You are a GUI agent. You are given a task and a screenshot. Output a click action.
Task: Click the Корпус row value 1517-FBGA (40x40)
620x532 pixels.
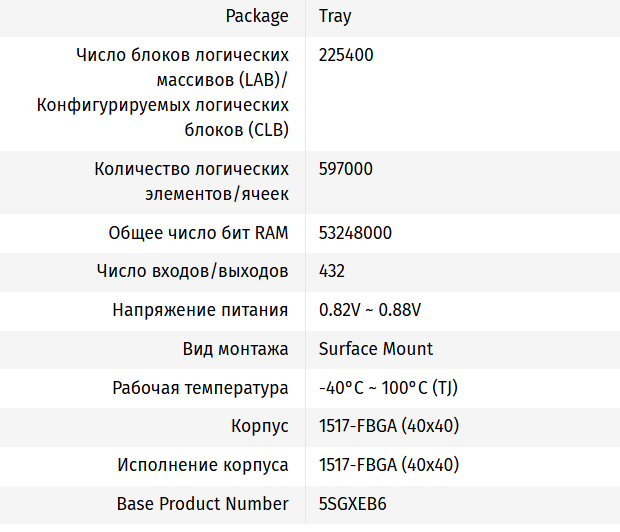[388, 426]
